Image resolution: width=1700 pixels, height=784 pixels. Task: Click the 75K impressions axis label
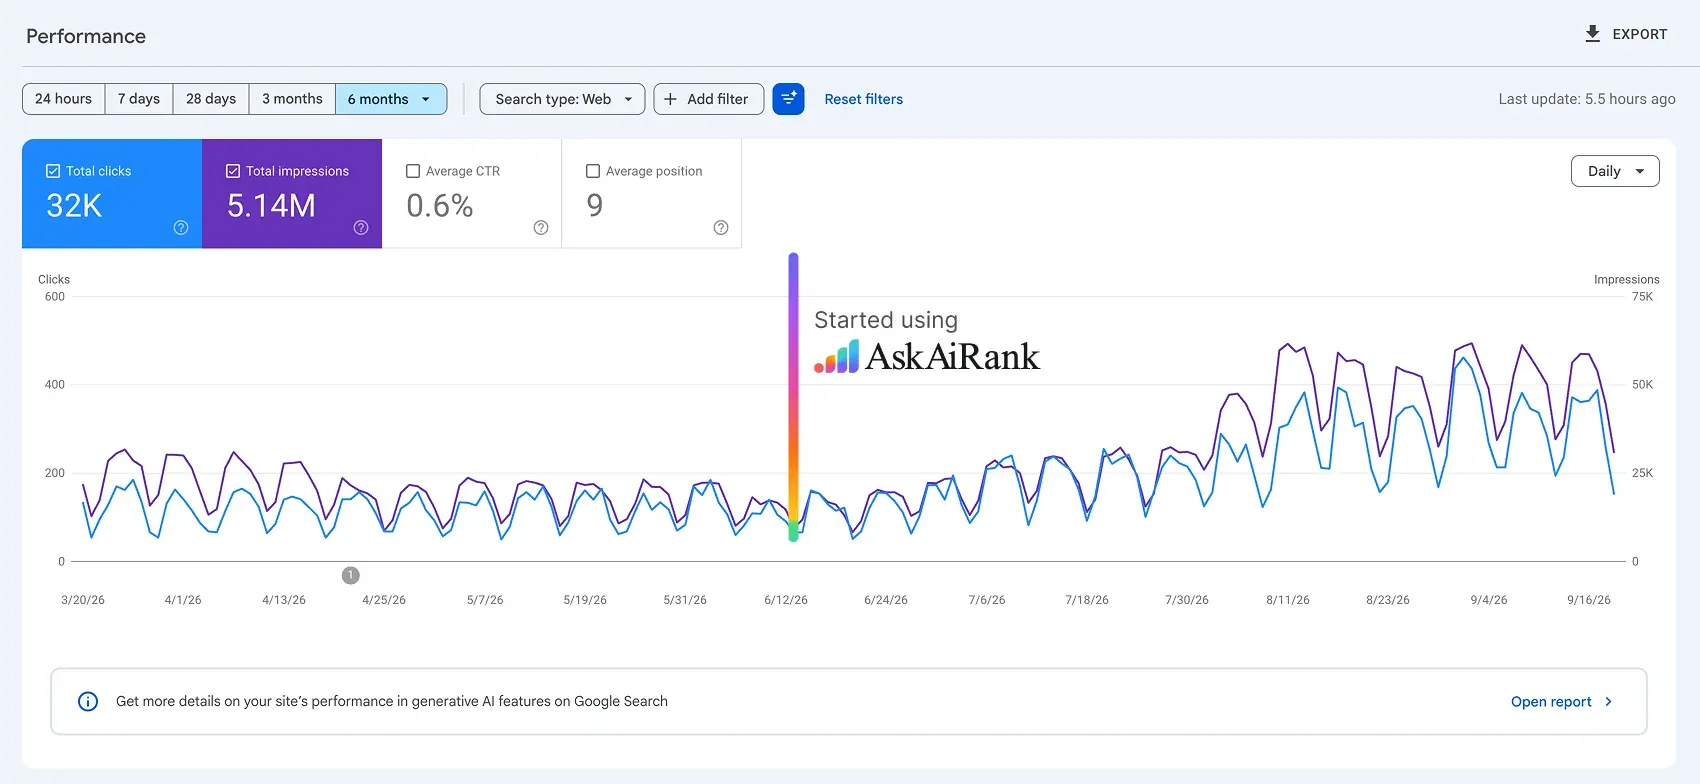(x=1642, y=297)
